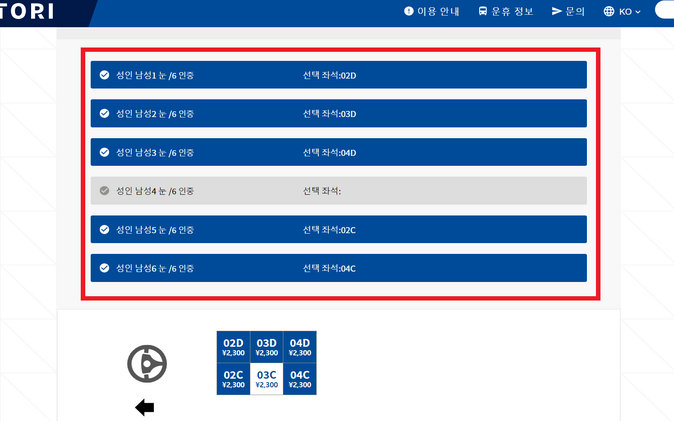Click the paper plane icon beside 문의

point(557,11)
